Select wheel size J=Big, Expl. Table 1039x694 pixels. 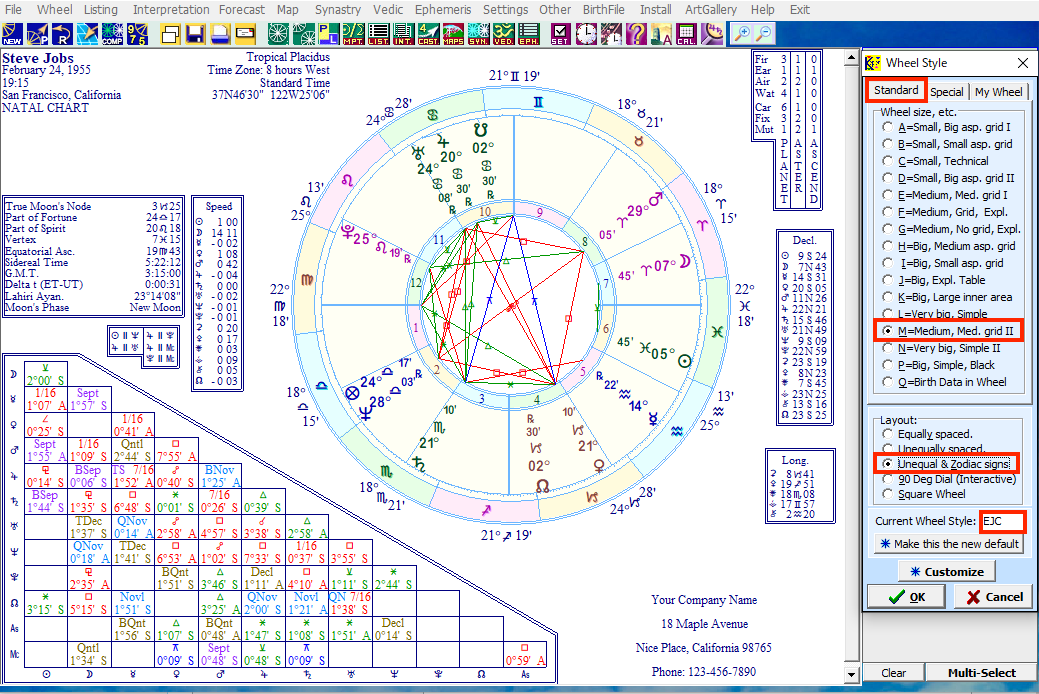[x=934, y=280]
